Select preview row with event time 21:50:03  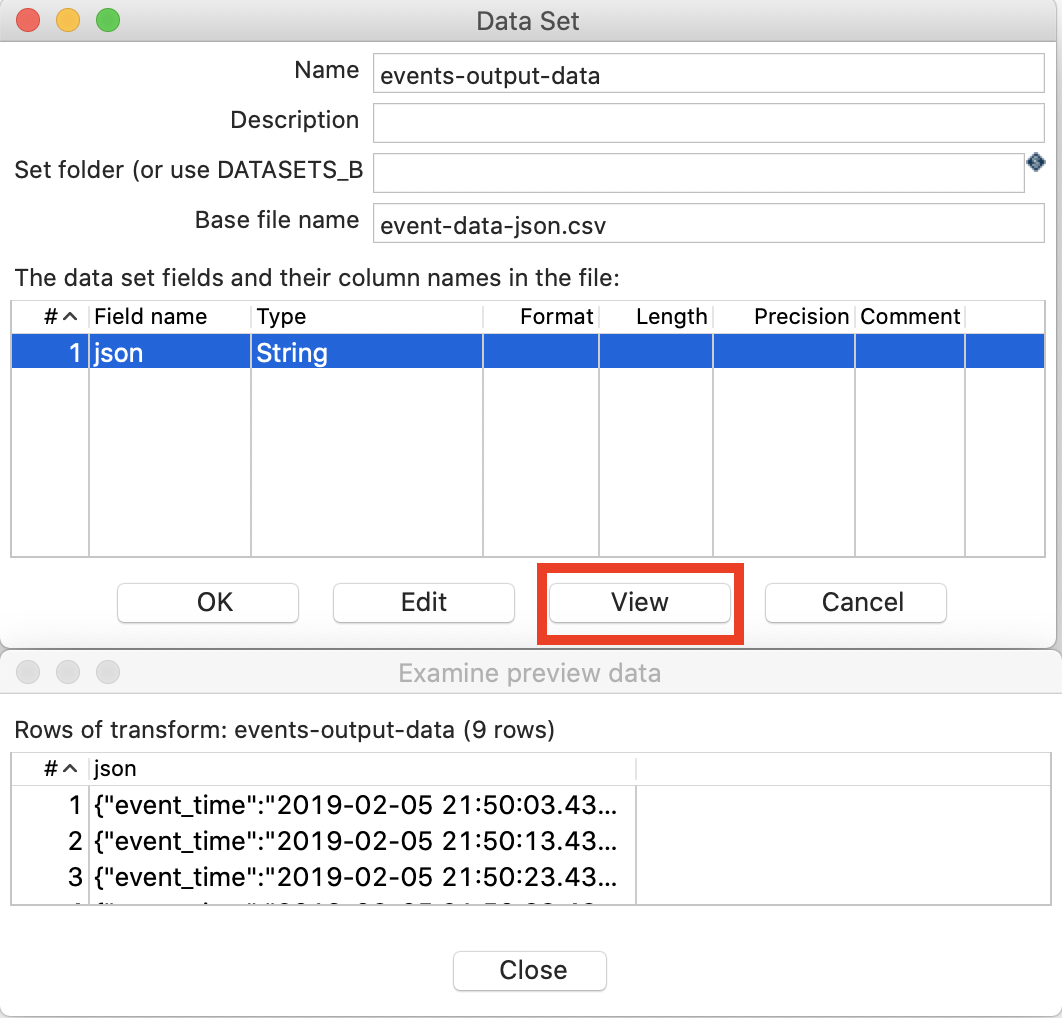tap(362, 805)
